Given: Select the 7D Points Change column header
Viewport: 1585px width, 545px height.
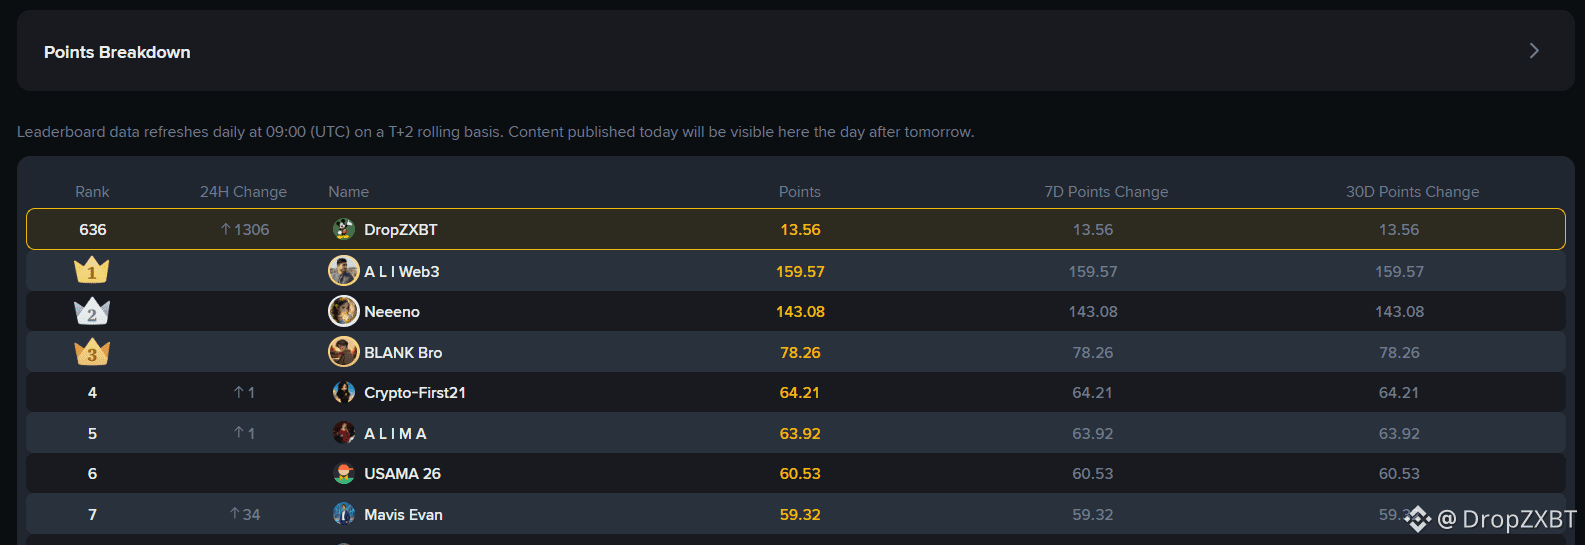Looking at the screenshot, I should click(x=1106, y=192).
